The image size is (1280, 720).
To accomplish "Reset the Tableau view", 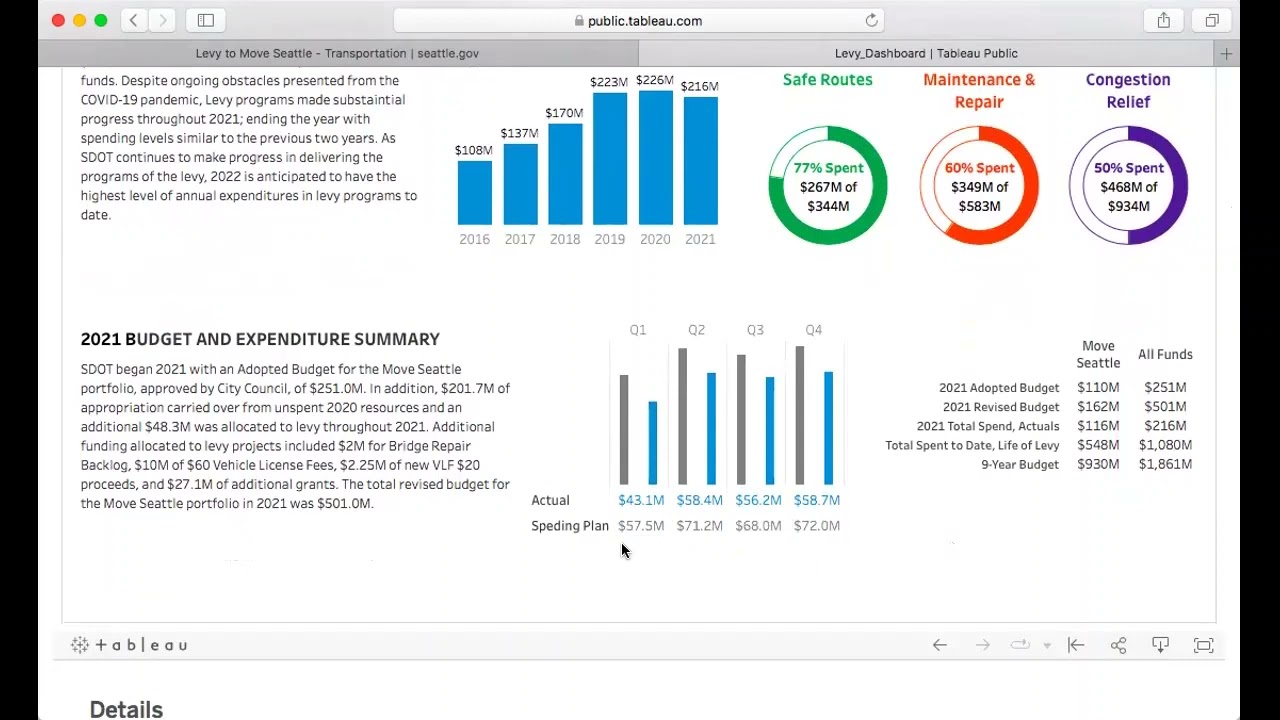I will pos(1076,645).
